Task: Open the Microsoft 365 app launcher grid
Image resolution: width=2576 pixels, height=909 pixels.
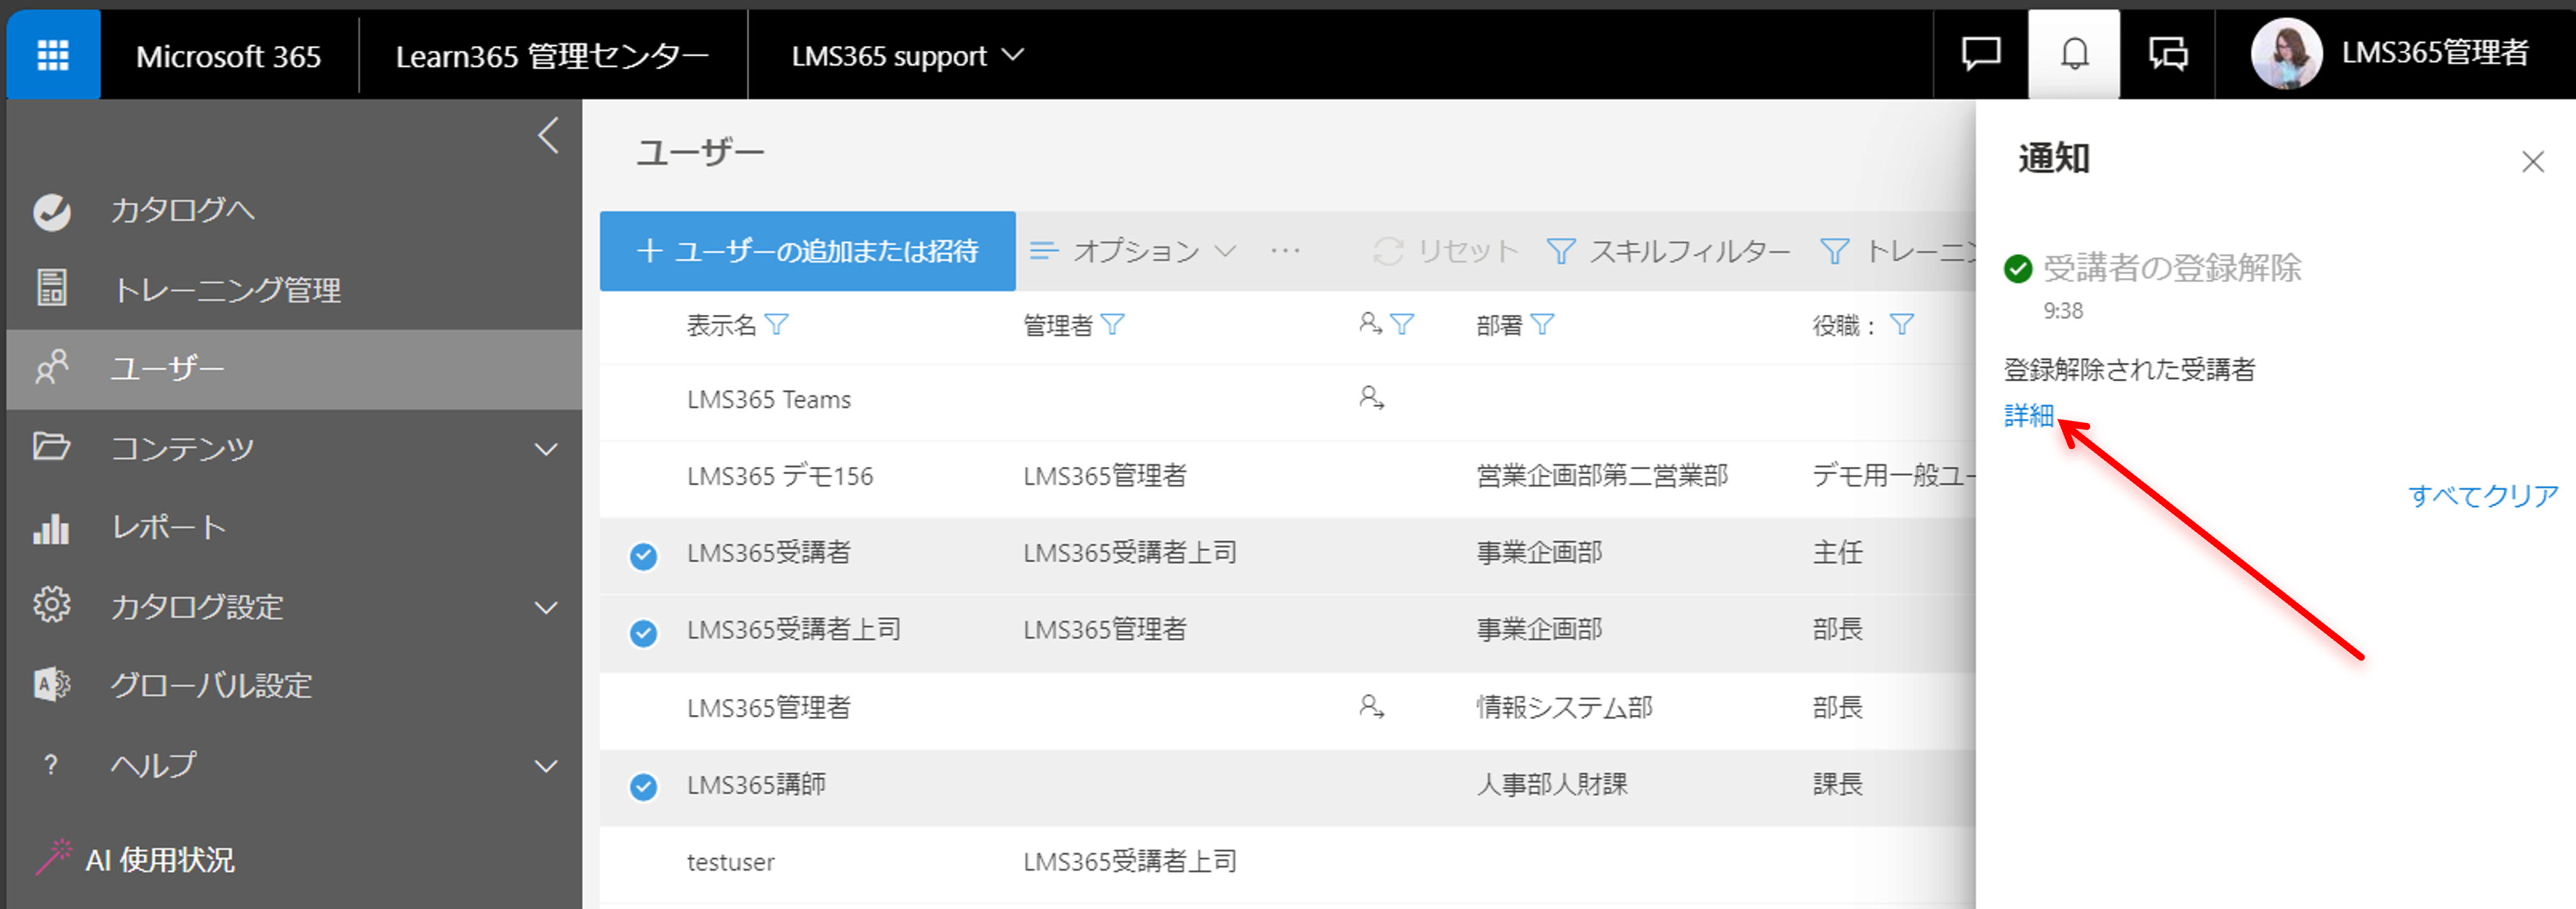Action: pyautogui.click(x=53, y=55)
